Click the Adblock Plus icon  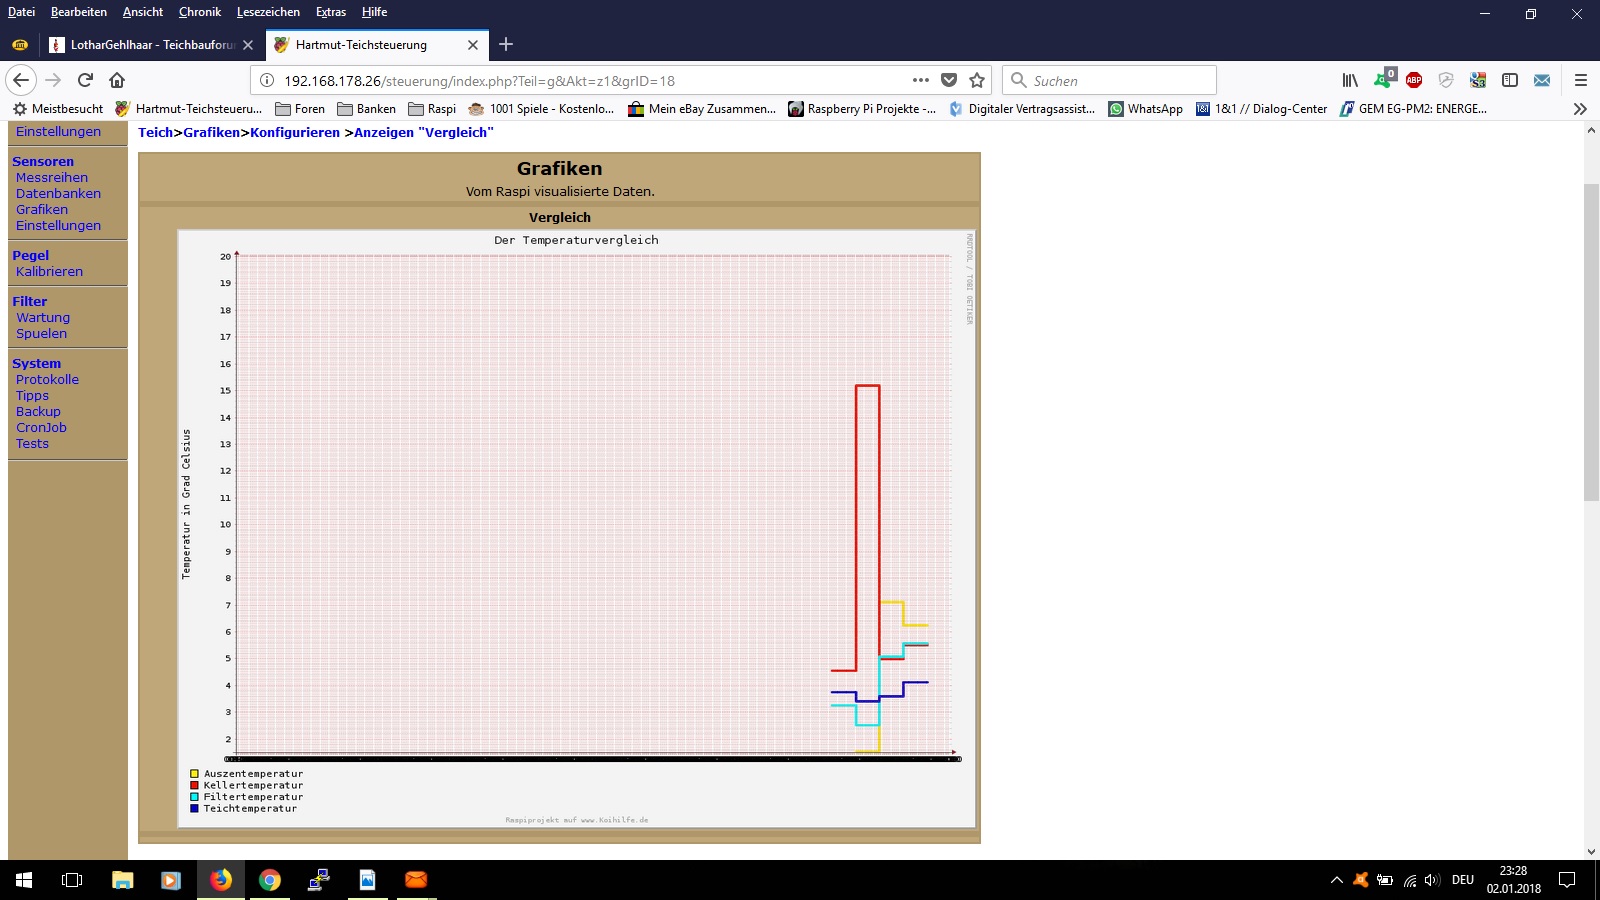1414,80
